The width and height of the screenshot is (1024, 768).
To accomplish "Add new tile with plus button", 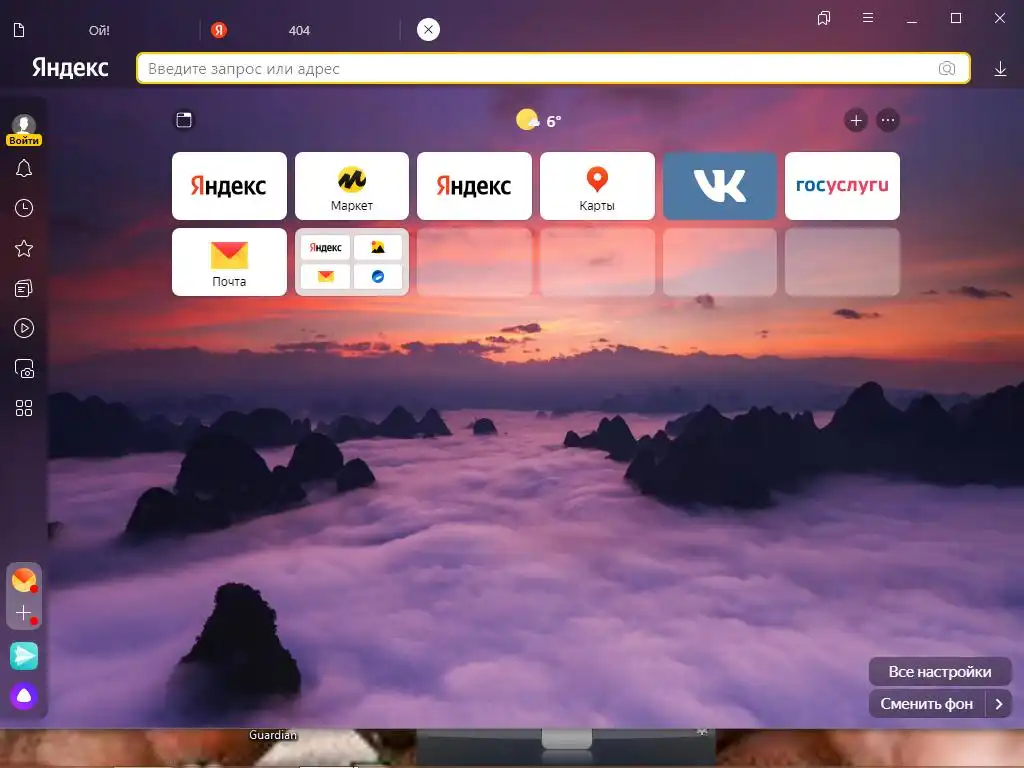I will (856, 120).
